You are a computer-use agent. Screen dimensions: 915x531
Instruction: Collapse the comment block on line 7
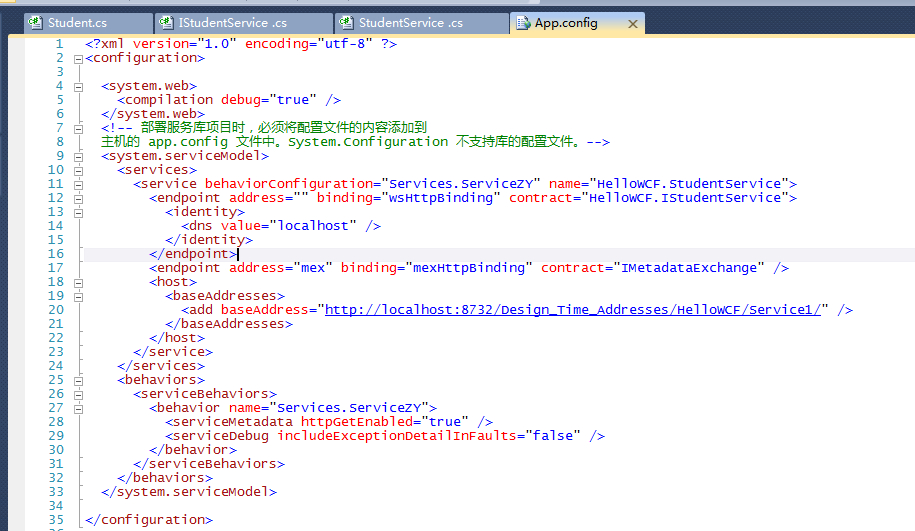78,129
